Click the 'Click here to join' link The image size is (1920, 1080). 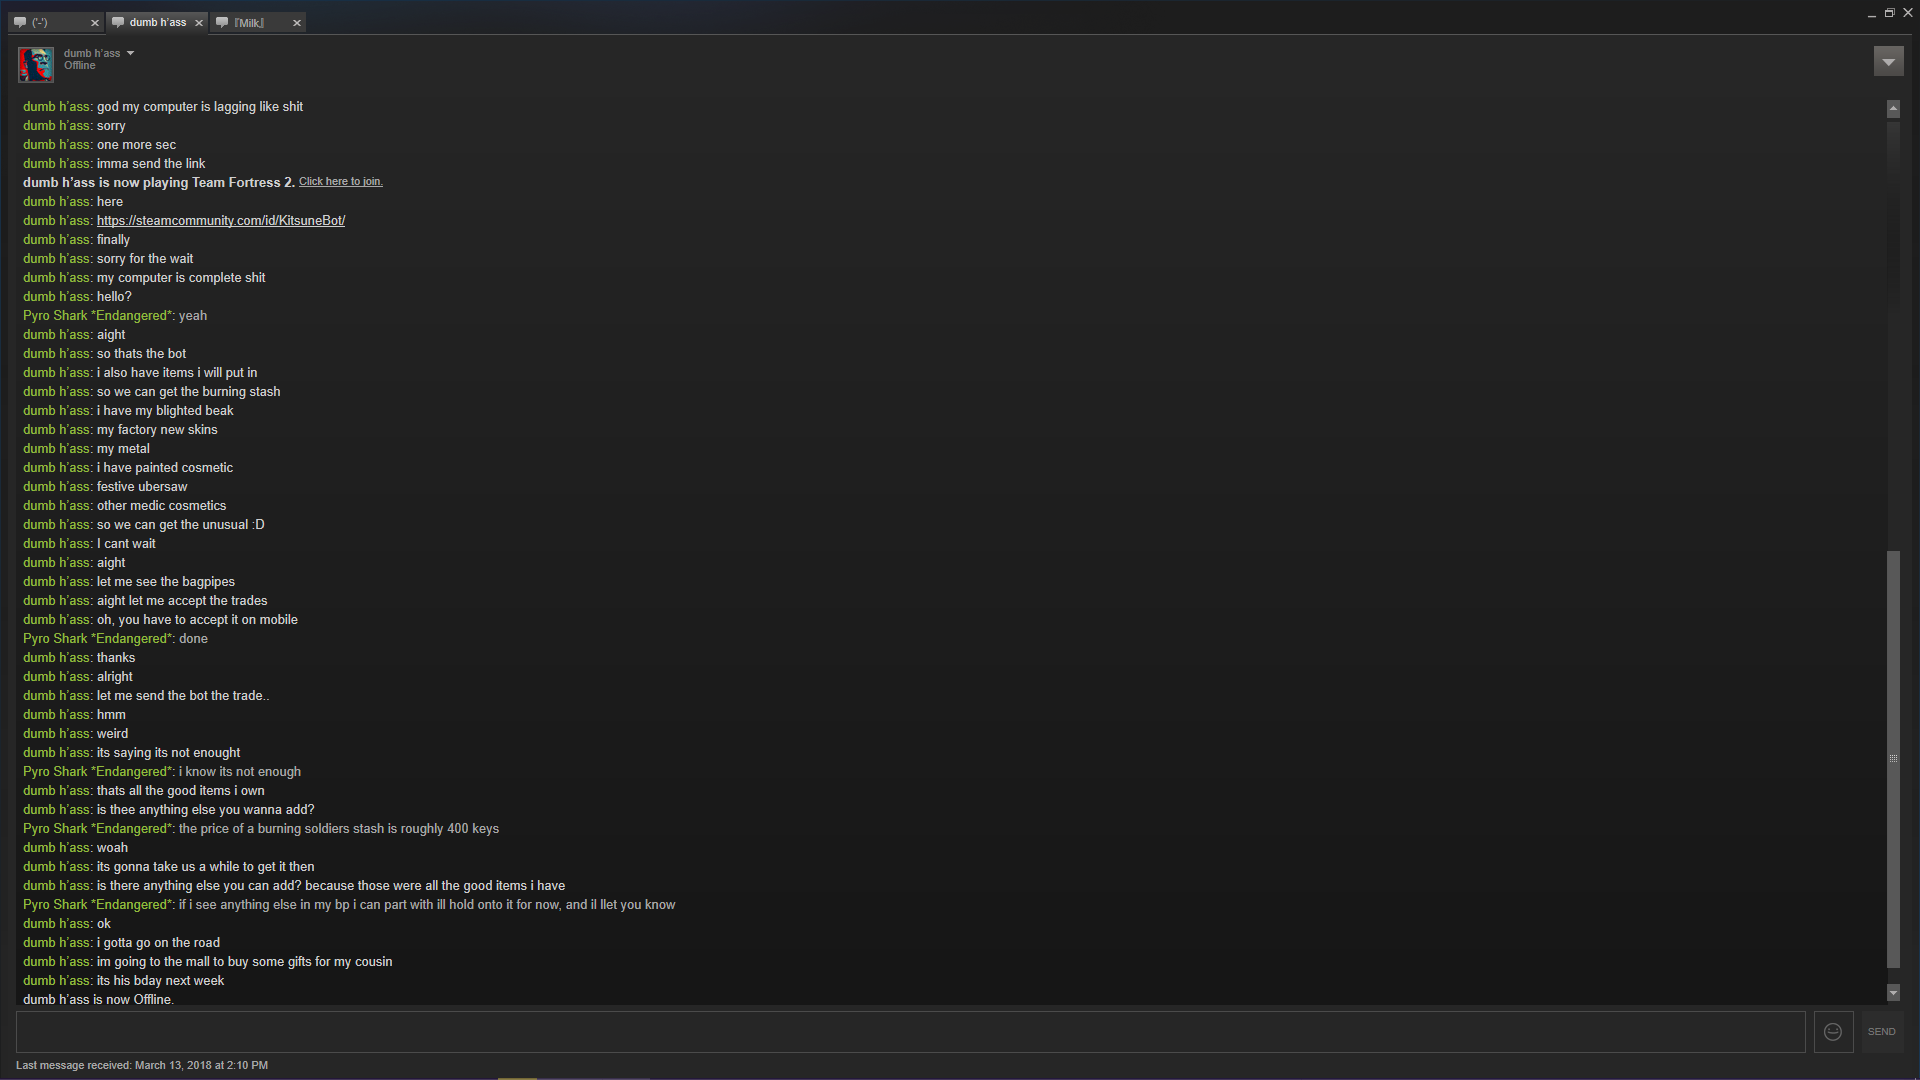(341, 181)
